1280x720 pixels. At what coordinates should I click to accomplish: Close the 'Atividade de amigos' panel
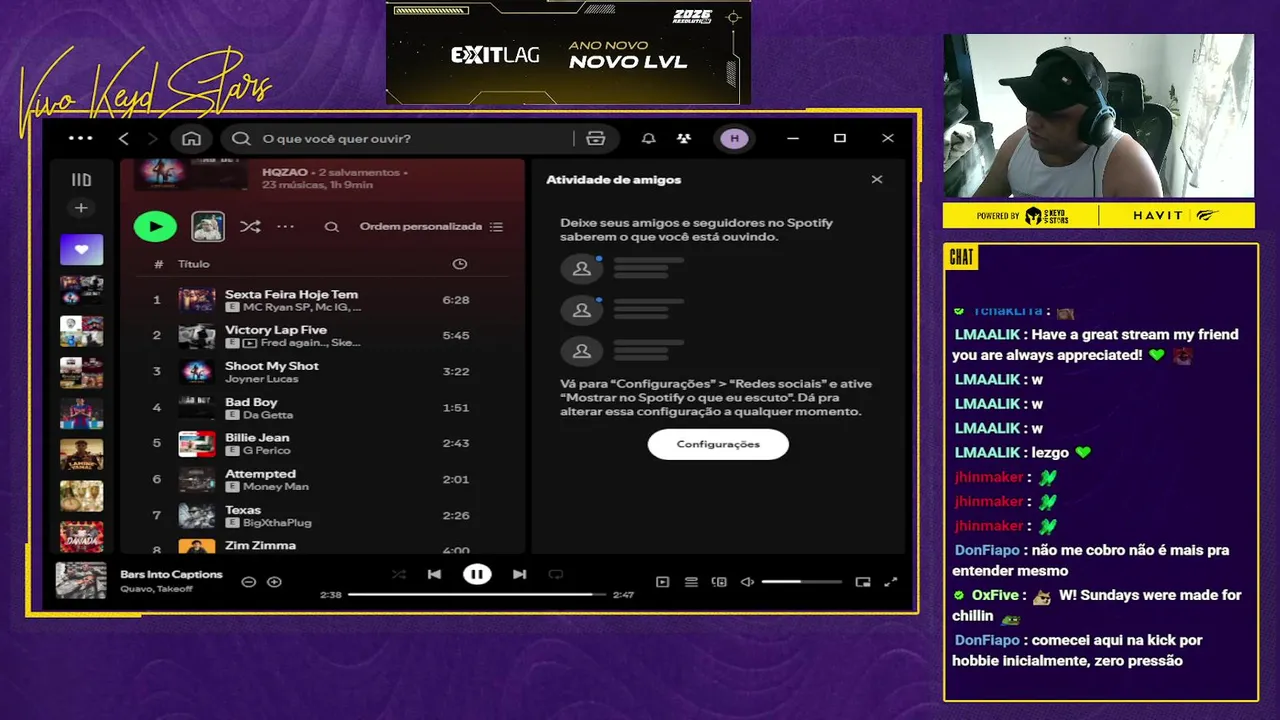coord(877,180)
